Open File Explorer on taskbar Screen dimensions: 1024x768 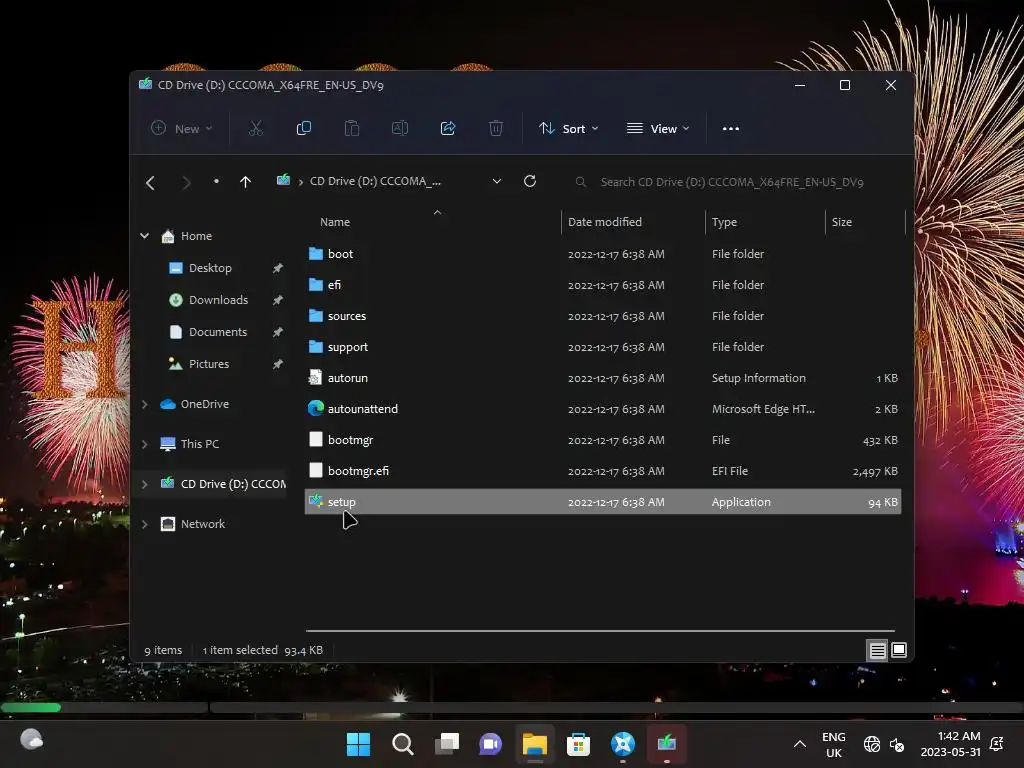coord(535,744)
